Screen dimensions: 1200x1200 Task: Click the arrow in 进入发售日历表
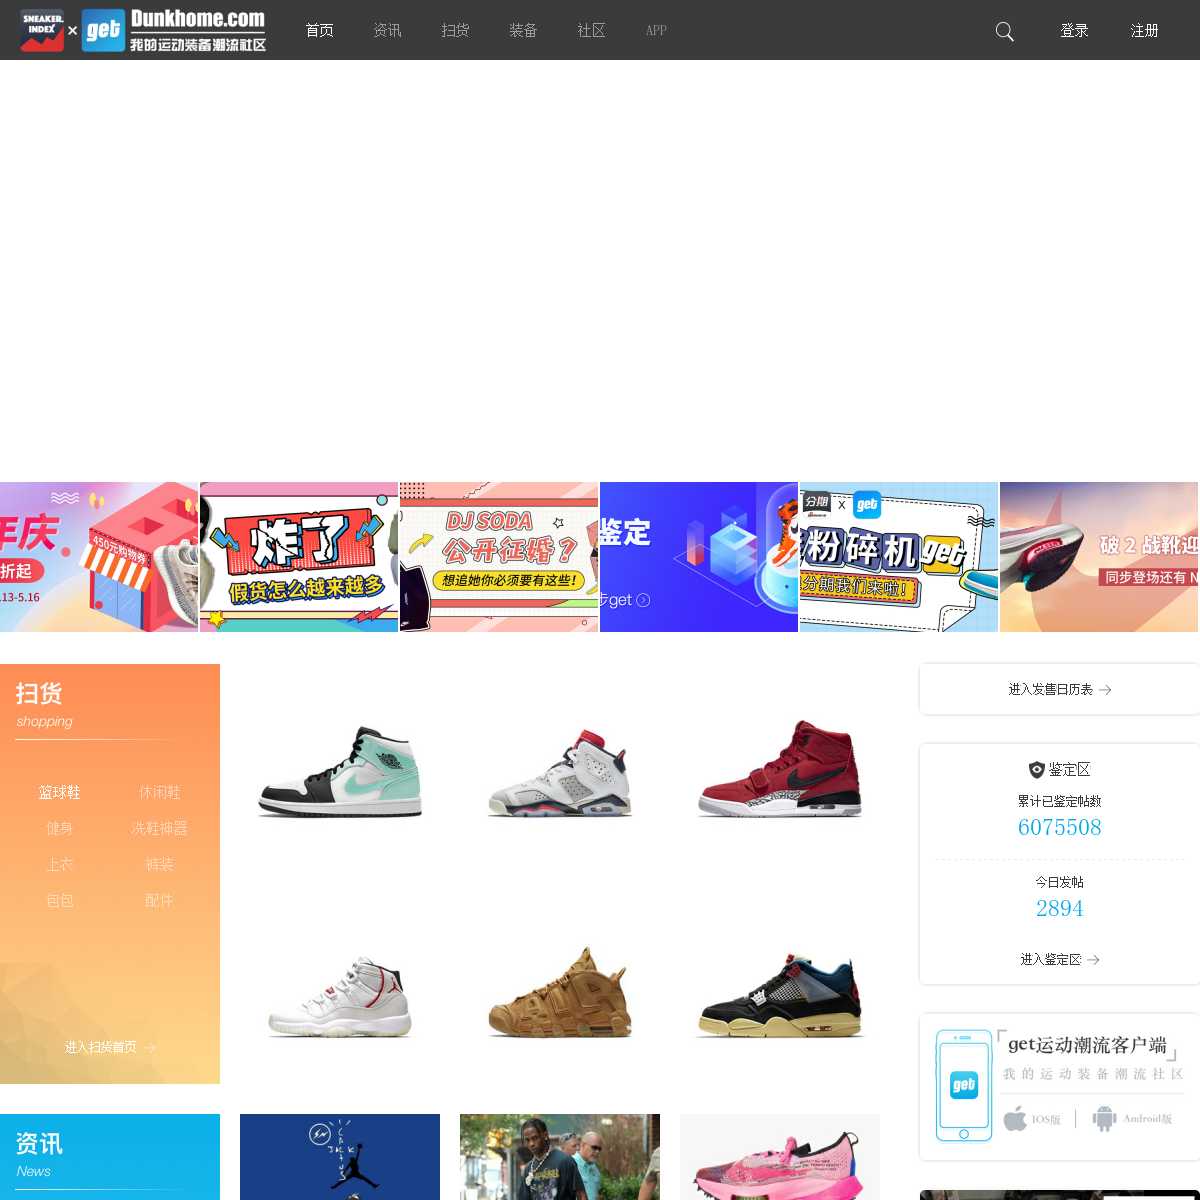click(x=1105, y=690)
